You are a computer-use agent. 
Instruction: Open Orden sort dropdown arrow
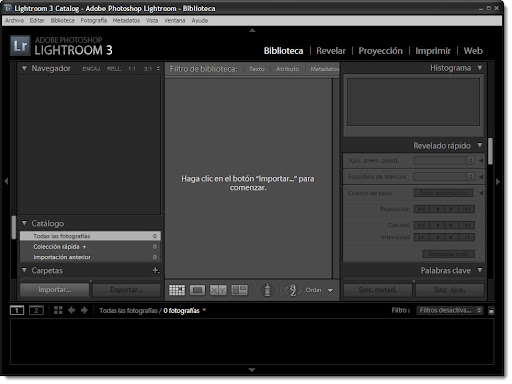(x=330, y=290)
